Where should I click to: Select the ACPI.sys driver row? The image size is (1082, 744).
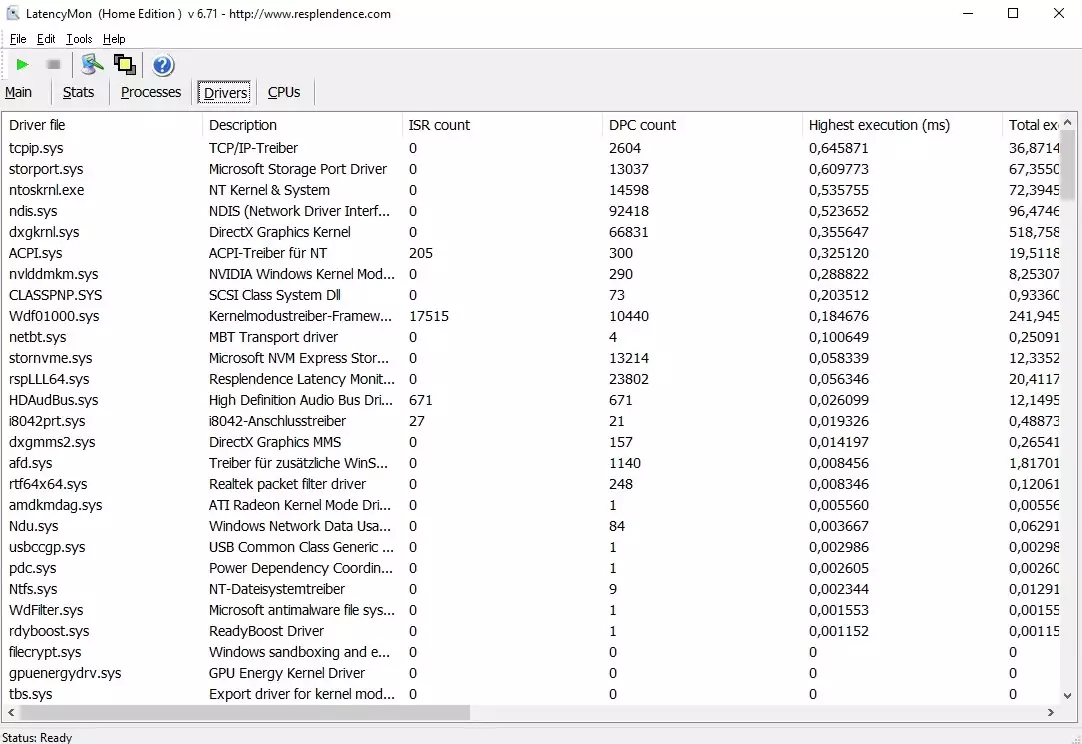pyautogui.click(x=531, y=253)
